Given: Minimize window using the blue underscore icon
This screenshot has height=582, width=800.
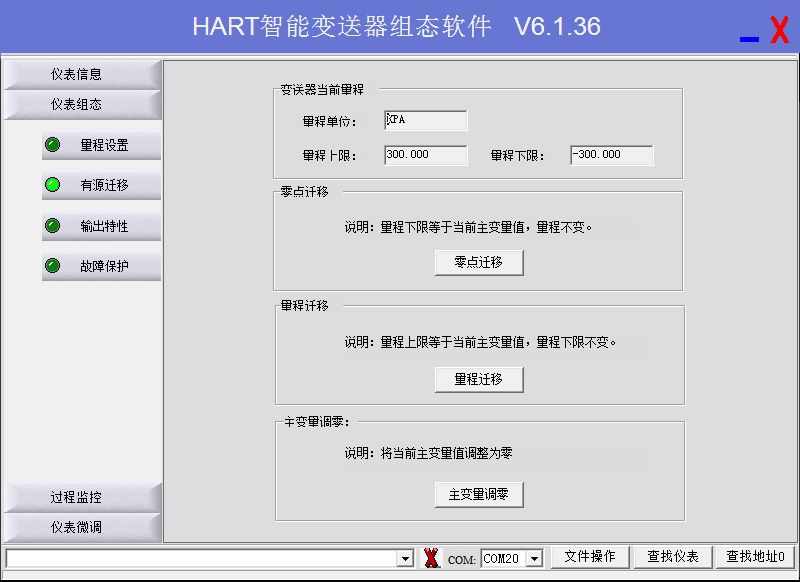Looking at the screenshot, I should pyautogui.click(x=749, y=37).
